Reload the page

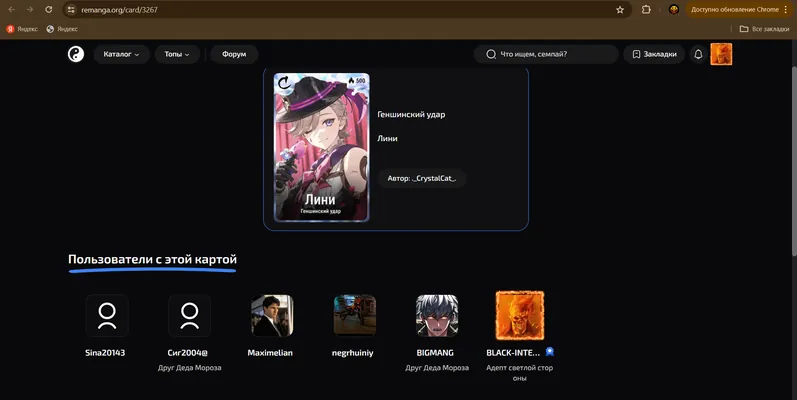[x=48, y=10]
